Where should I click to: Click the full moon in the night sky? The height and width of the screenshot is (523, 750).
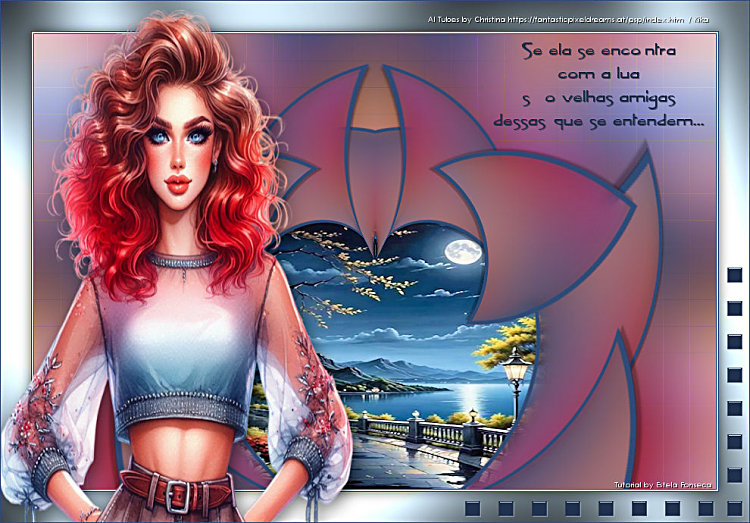(461, 250)
